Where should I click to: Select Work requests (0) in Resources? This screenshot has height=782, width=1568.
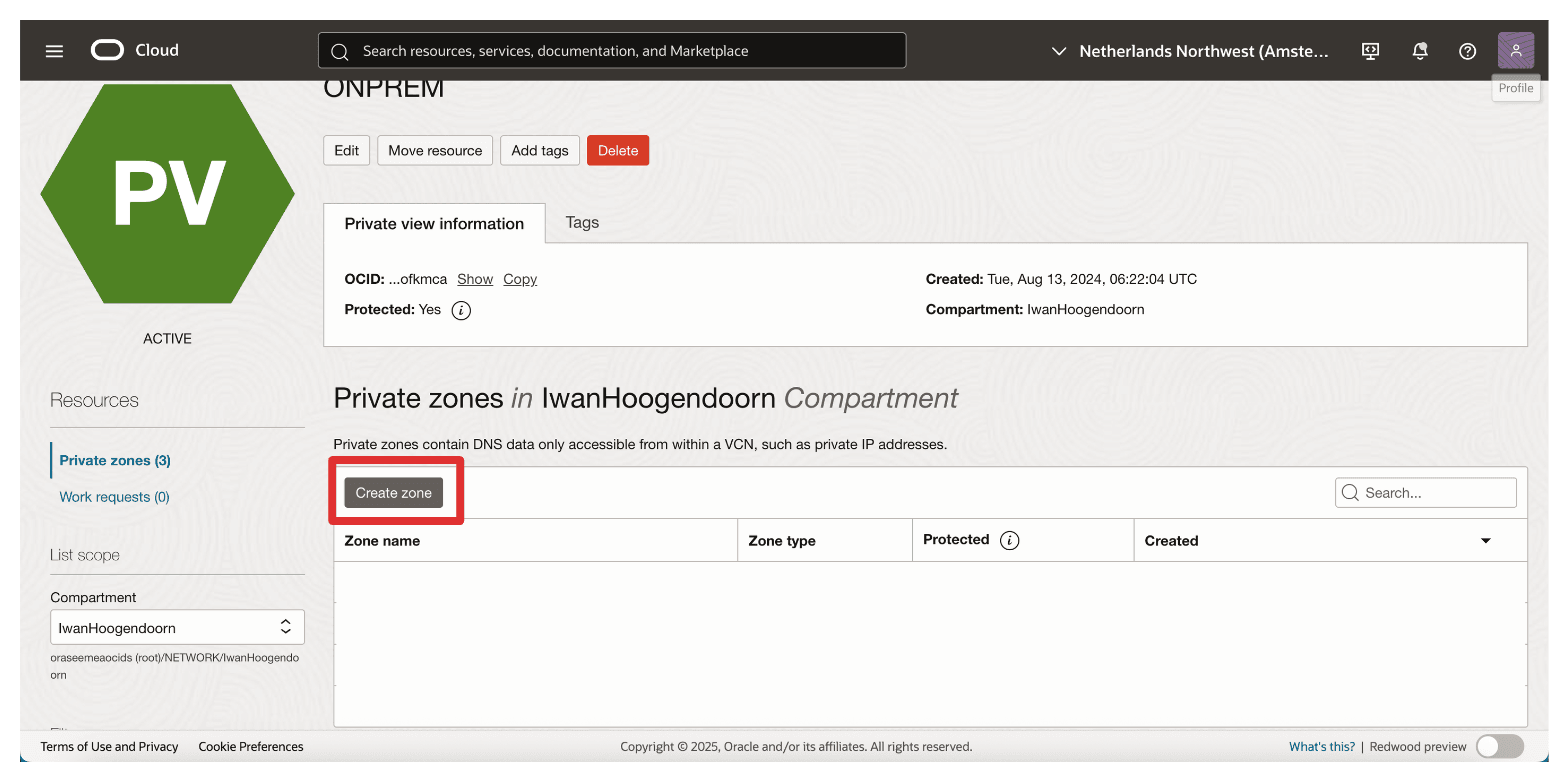[x=114, y=497]
